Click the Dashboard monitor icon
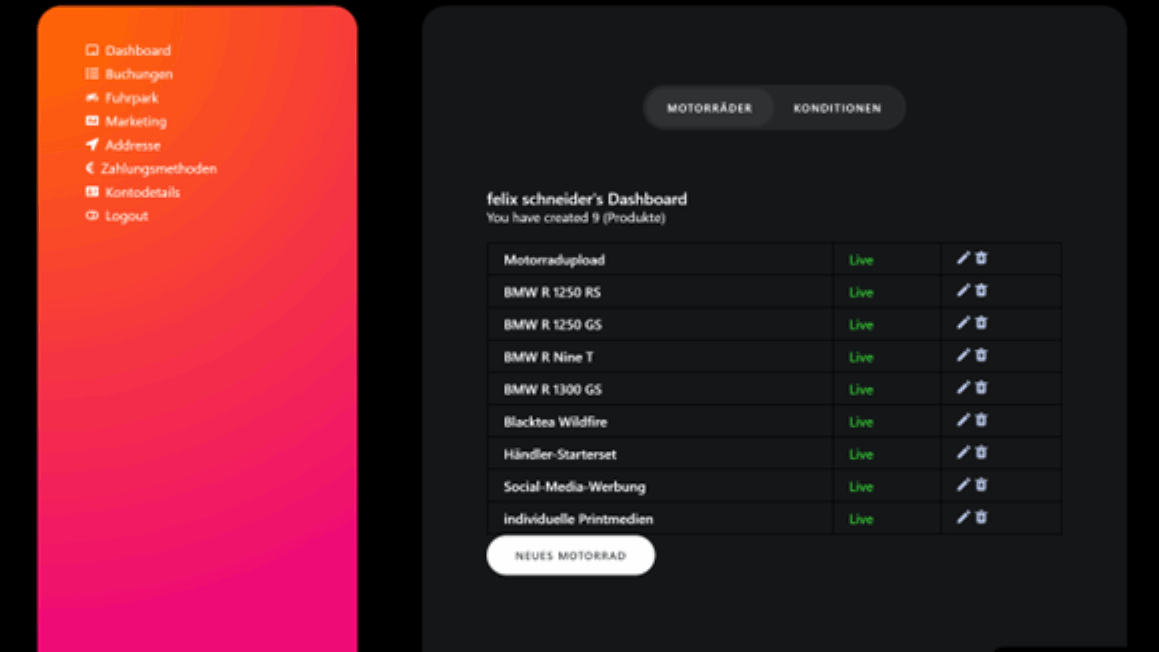 tap(92, 50)
